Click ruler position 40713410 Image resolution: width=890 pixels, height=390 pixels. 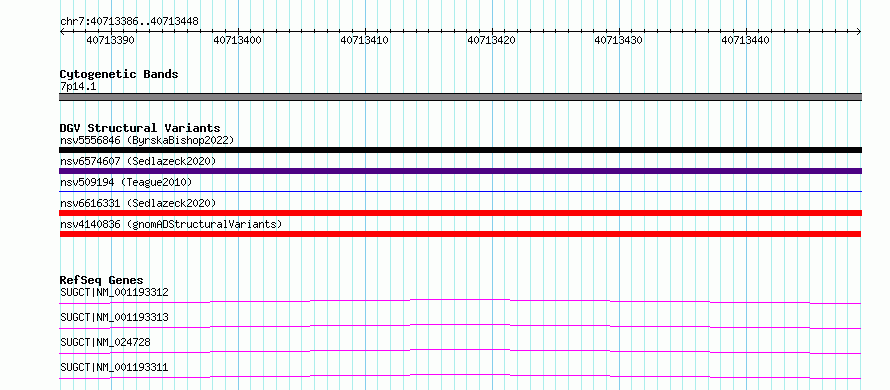pyautogui.click(x=364, y=40)
